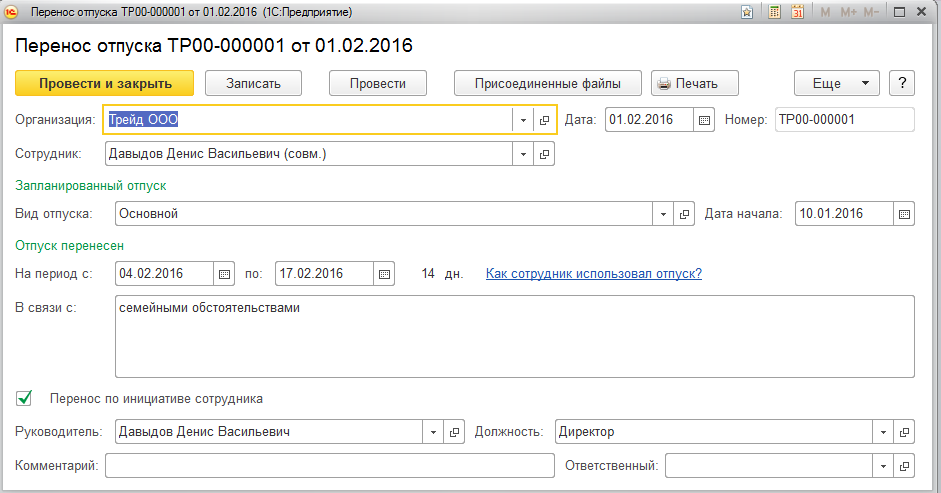Open the Ответственный record with open-form icon
The image size is (941, 493).
[904, 466]
